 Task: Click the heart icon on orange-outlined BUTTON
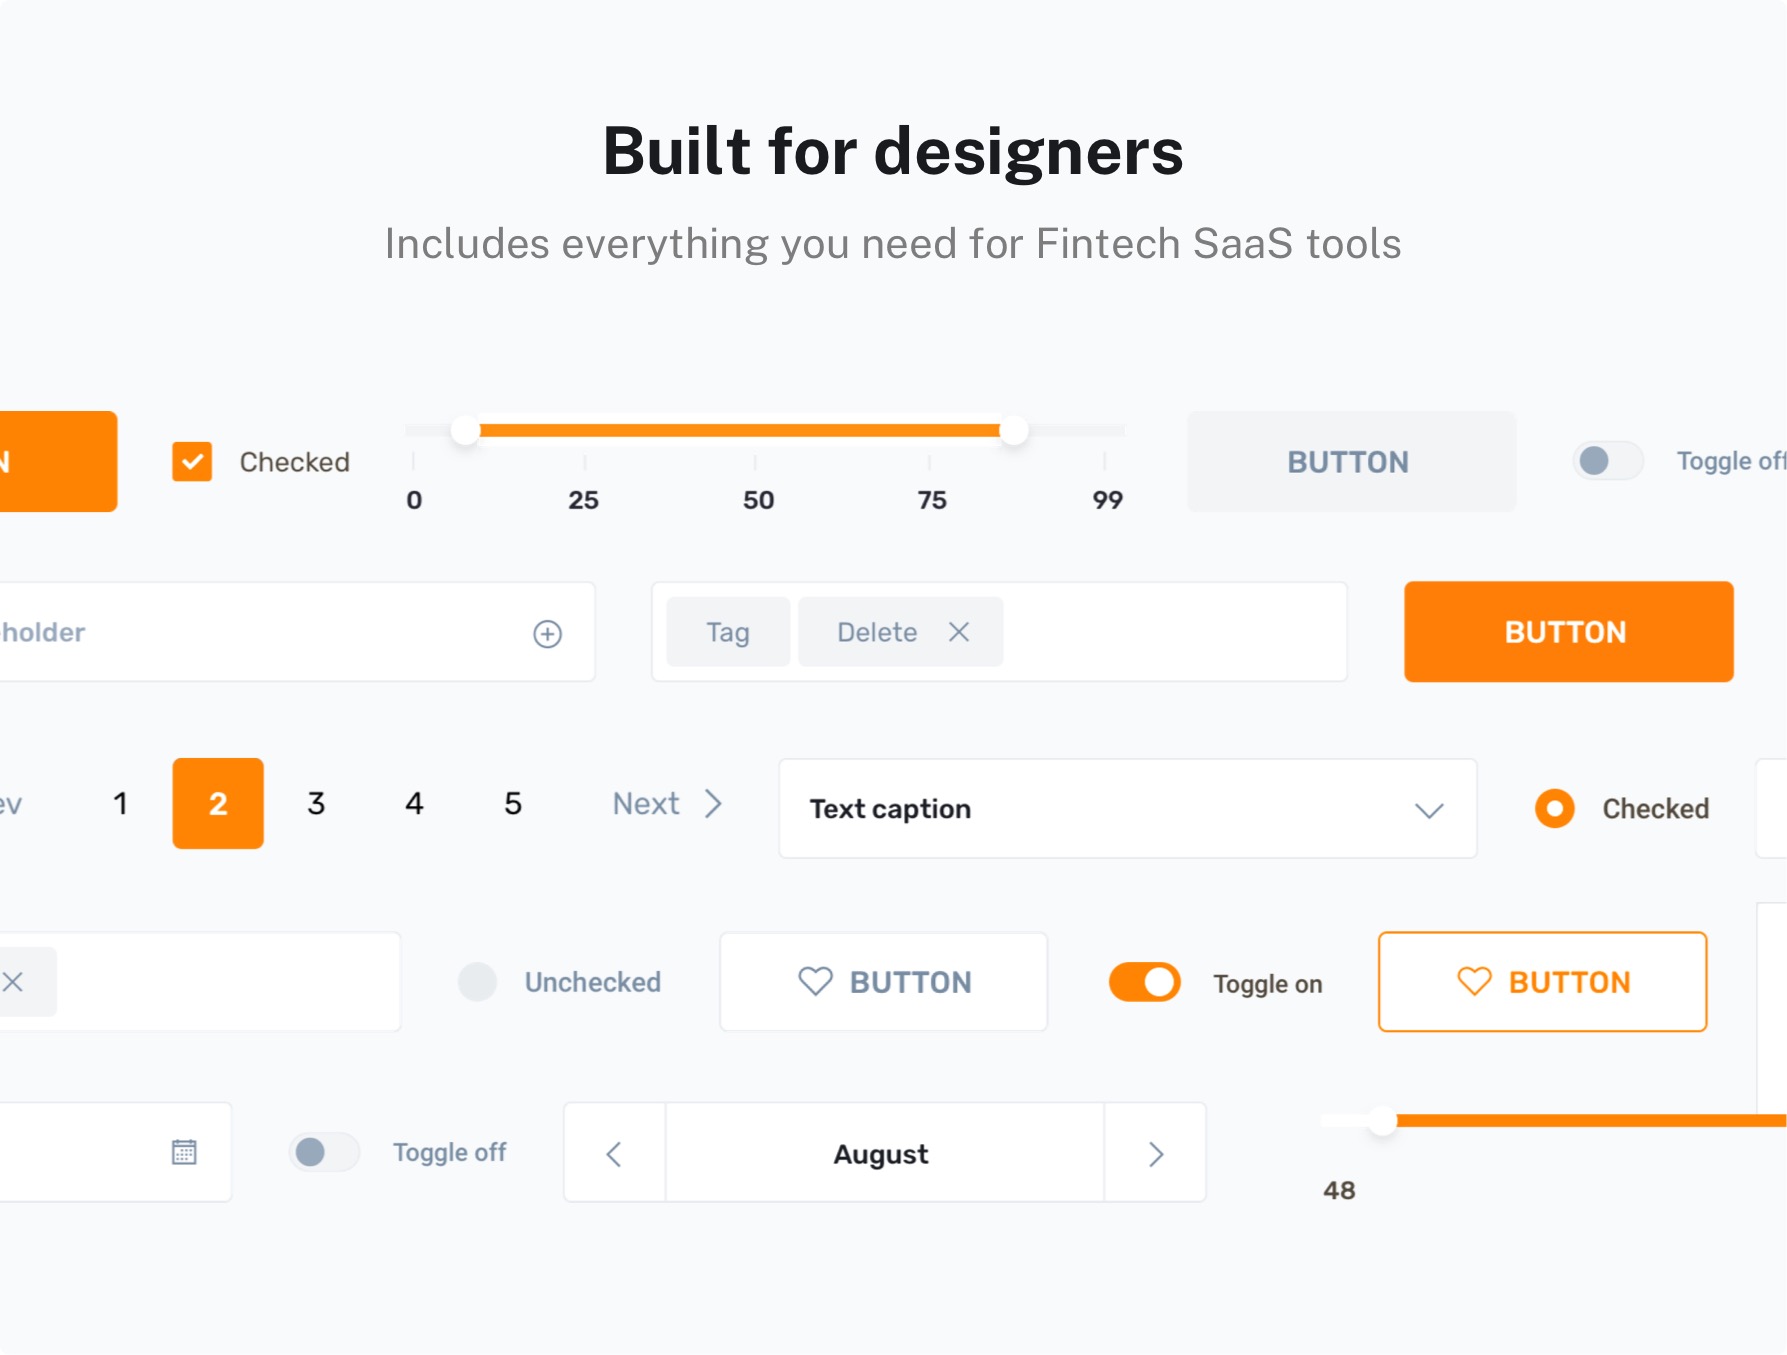1474,982
